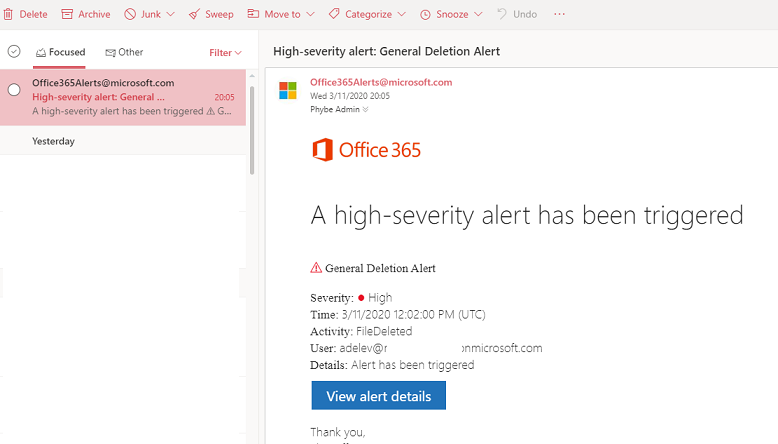Screen dimensions: 778x444
Task: Click Details: Alert has been triggered text
Action: click(392, 365)
